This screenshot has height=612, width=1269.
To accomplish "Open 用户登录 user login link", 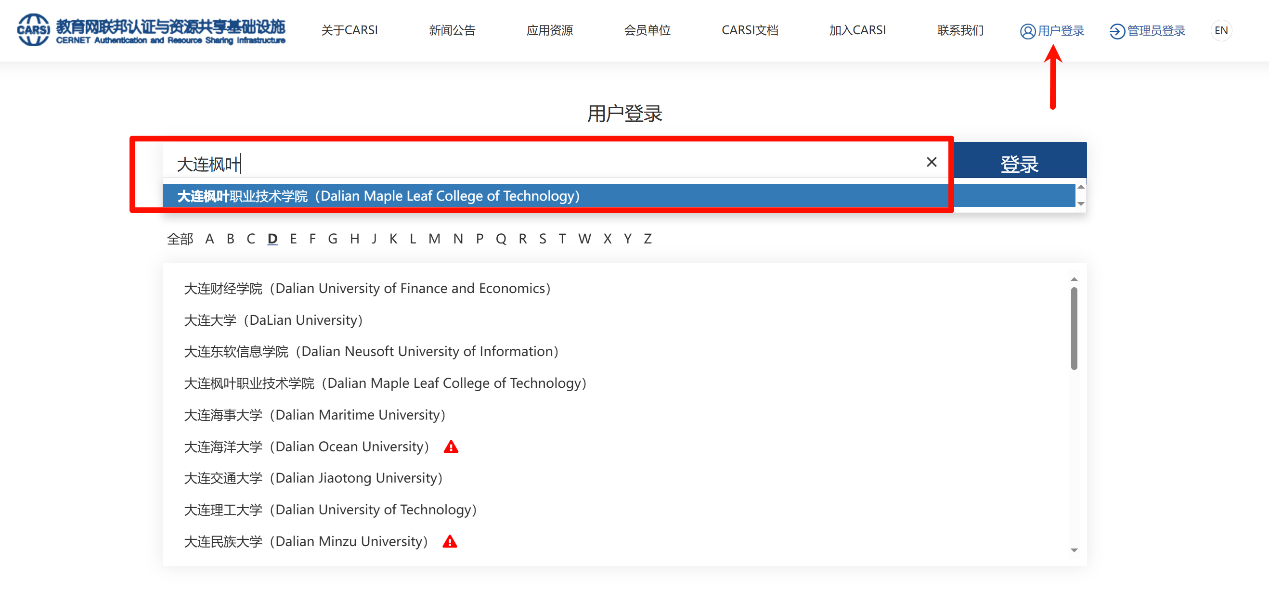I will [x=1052, y=31].
